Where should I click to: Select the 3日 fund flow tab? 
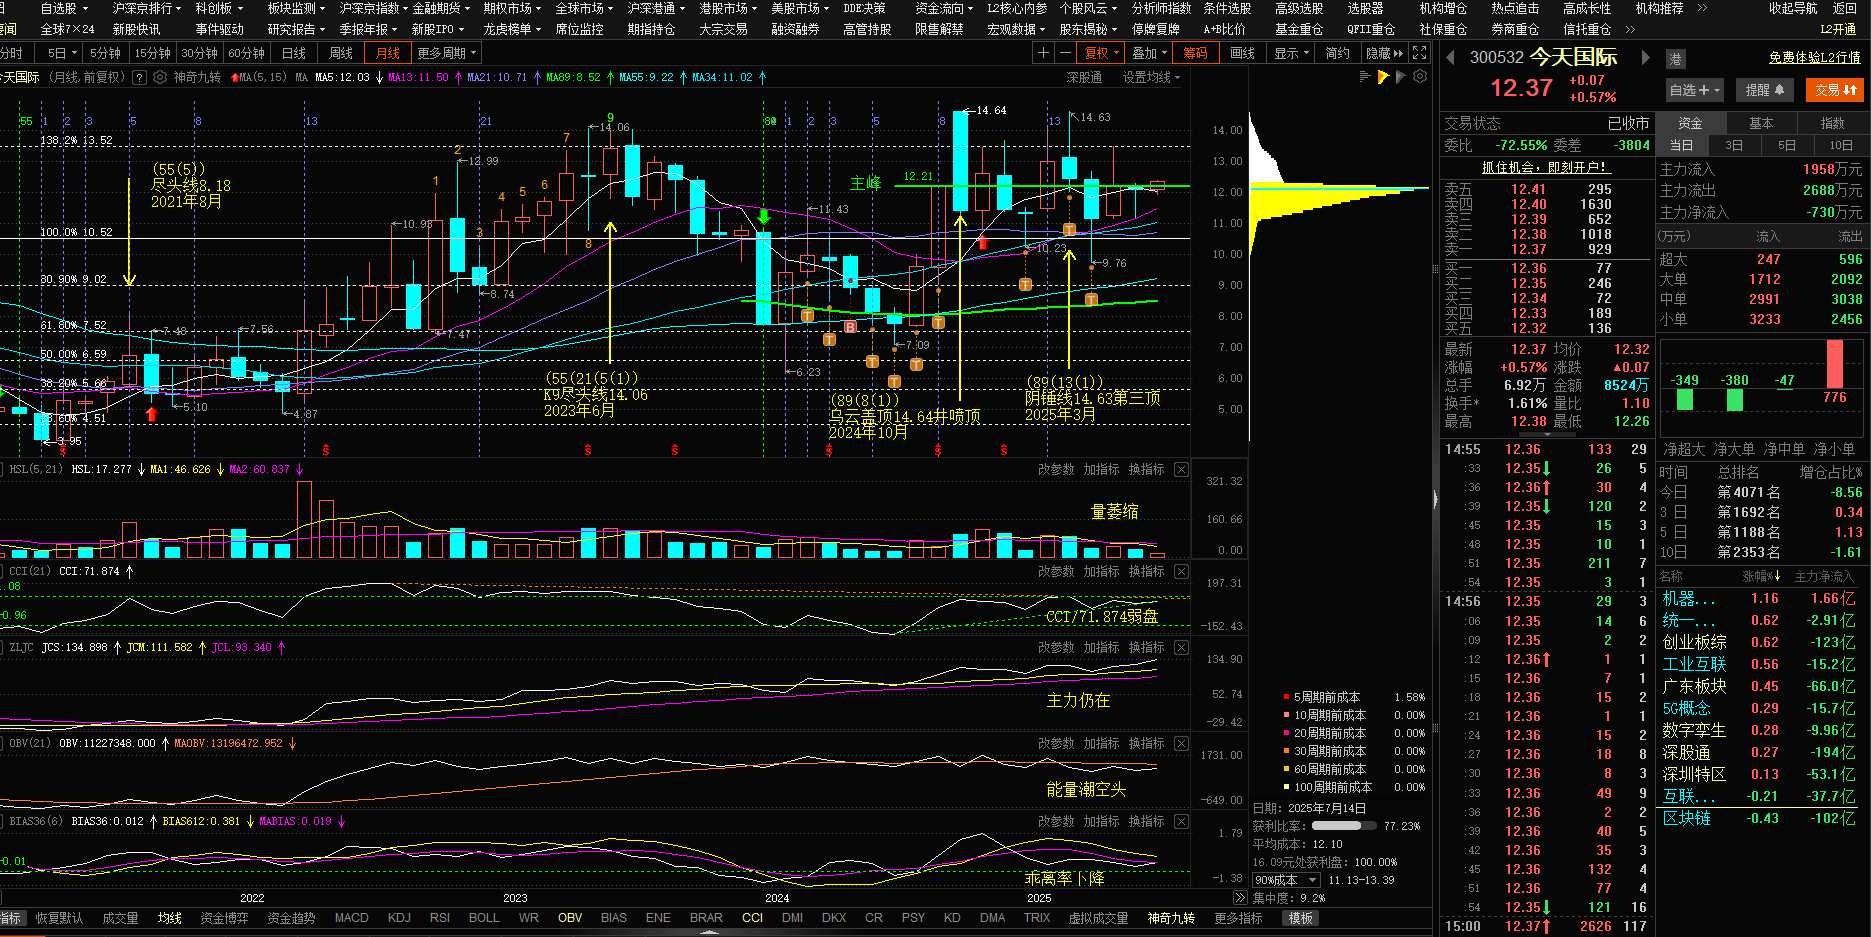1734,145
